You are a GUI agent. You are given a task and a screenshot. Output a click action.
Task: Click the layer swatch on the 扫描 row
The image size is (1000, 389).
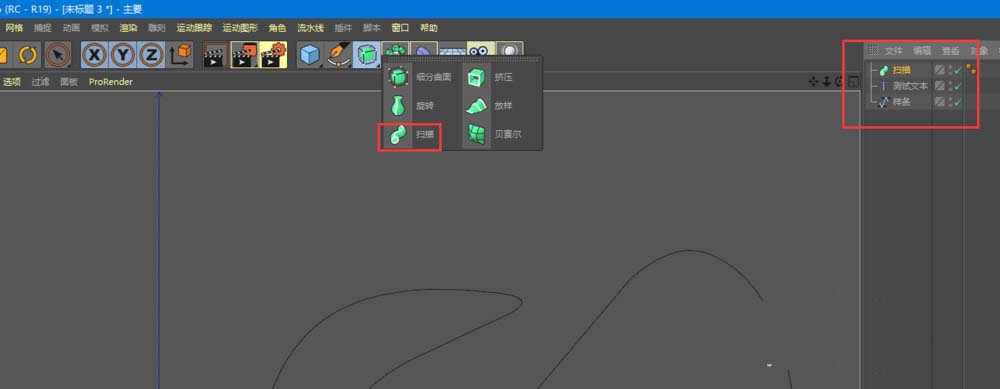click(939, 70)
